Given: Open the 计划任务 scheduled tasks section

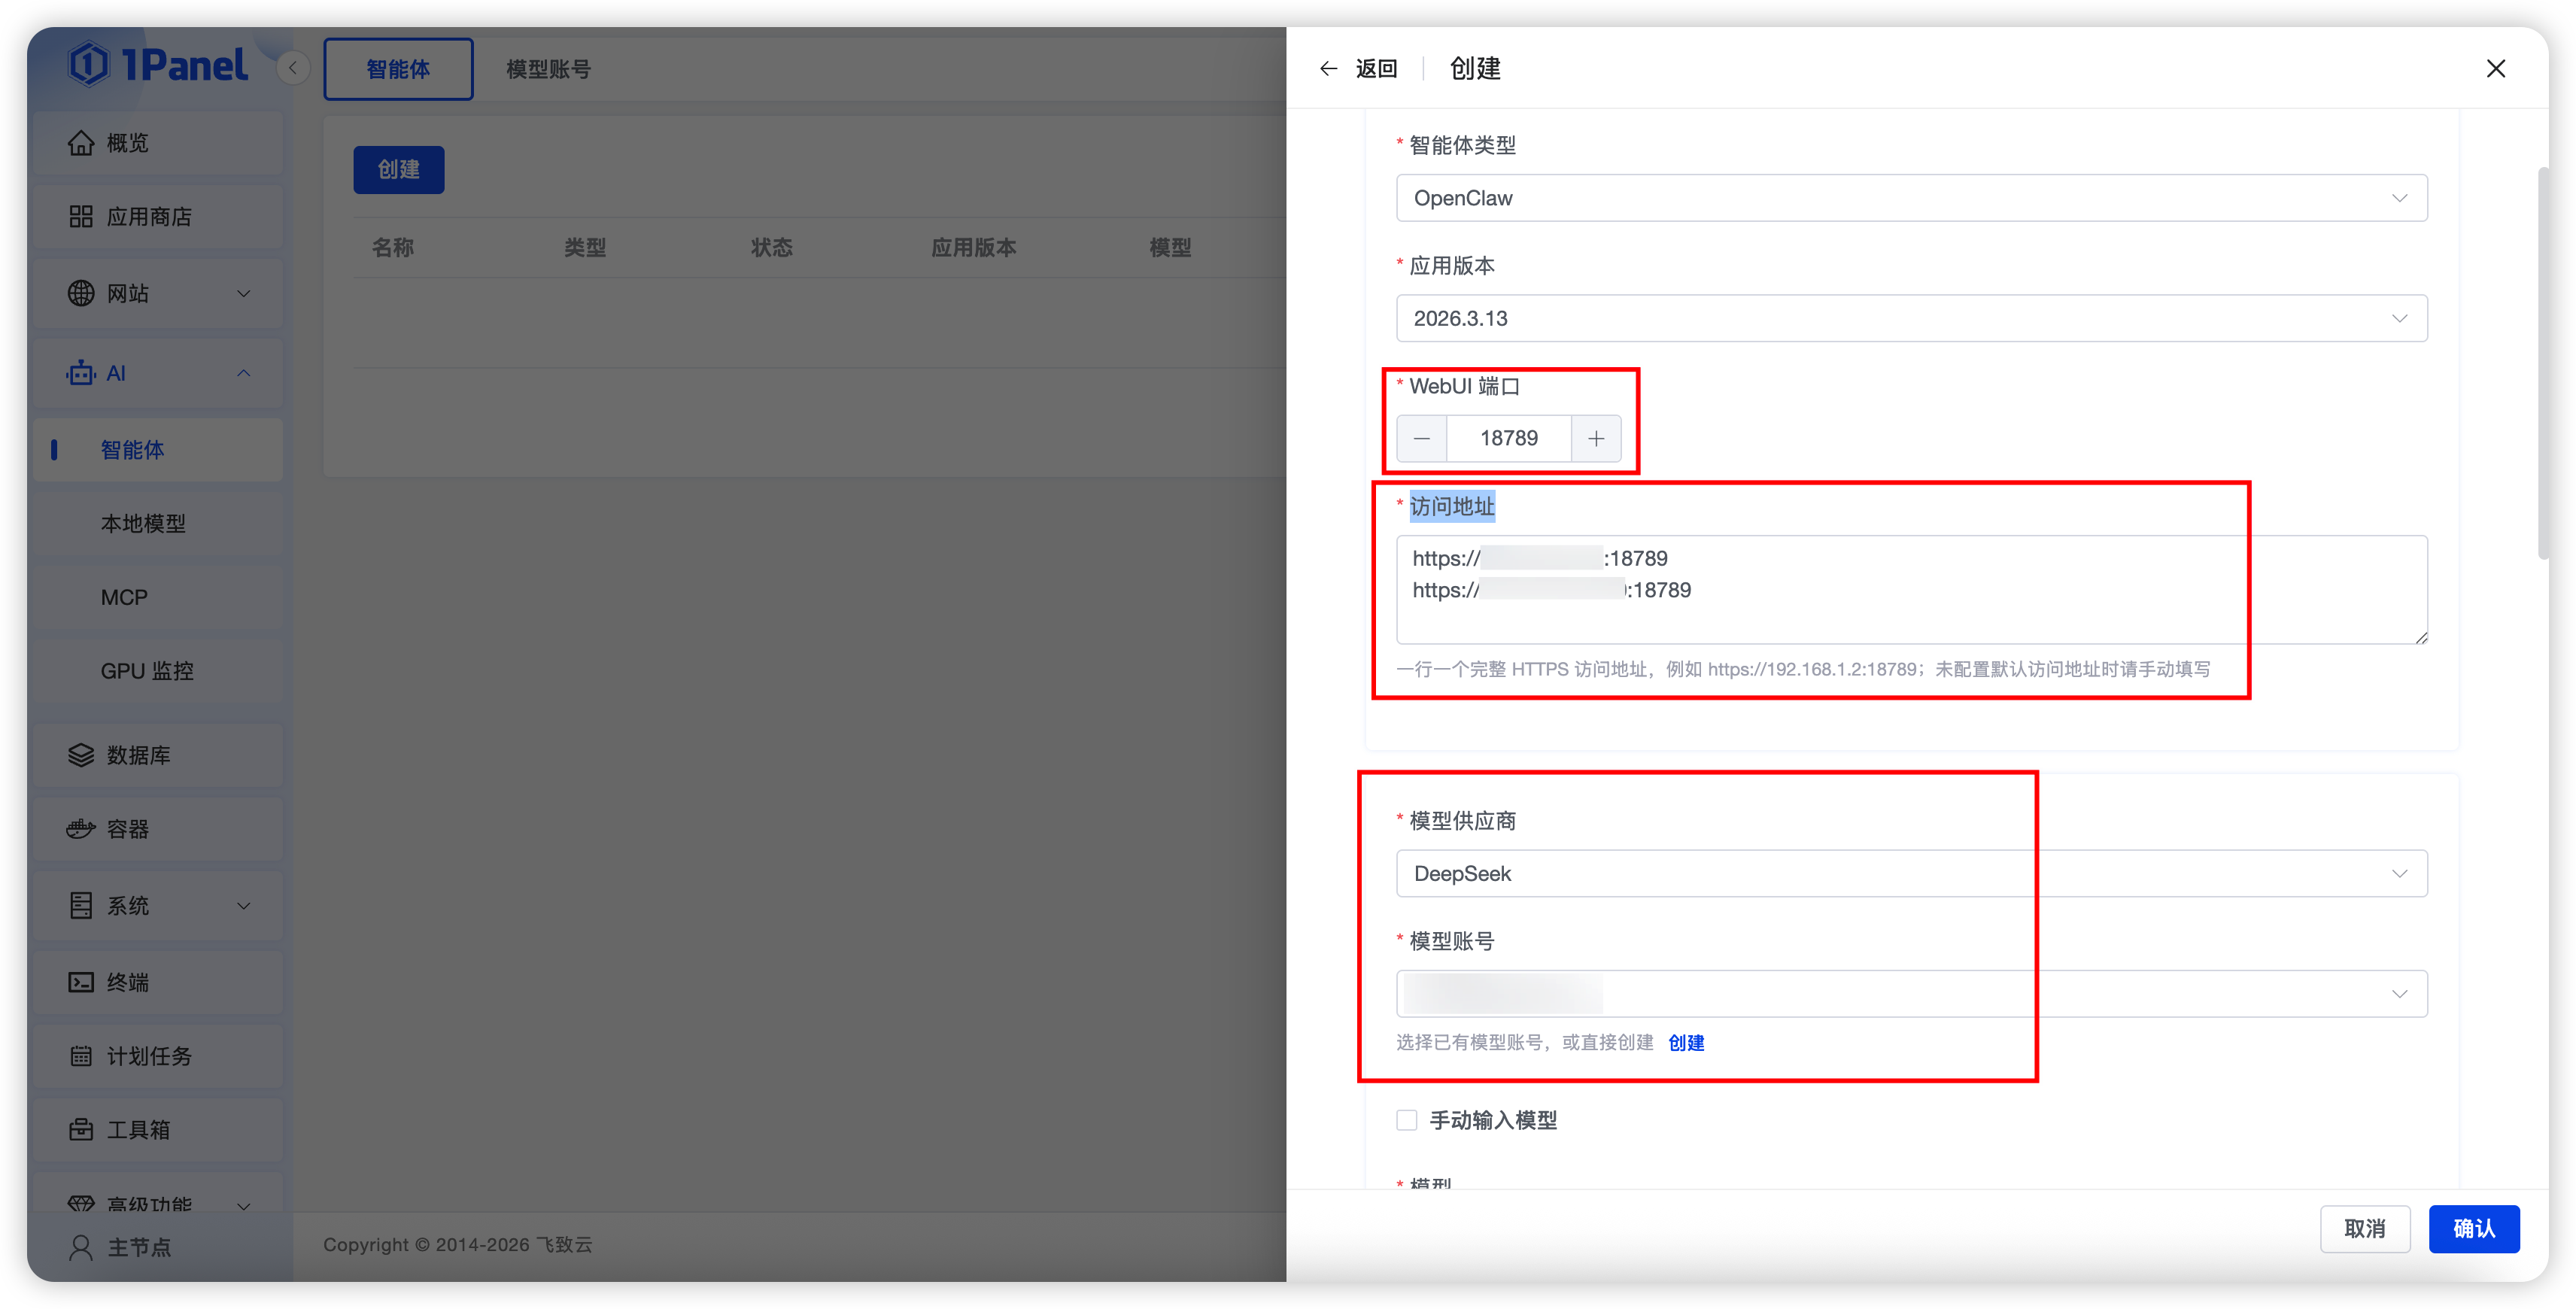Looking at the screenshot, I should click(147, 1055).
